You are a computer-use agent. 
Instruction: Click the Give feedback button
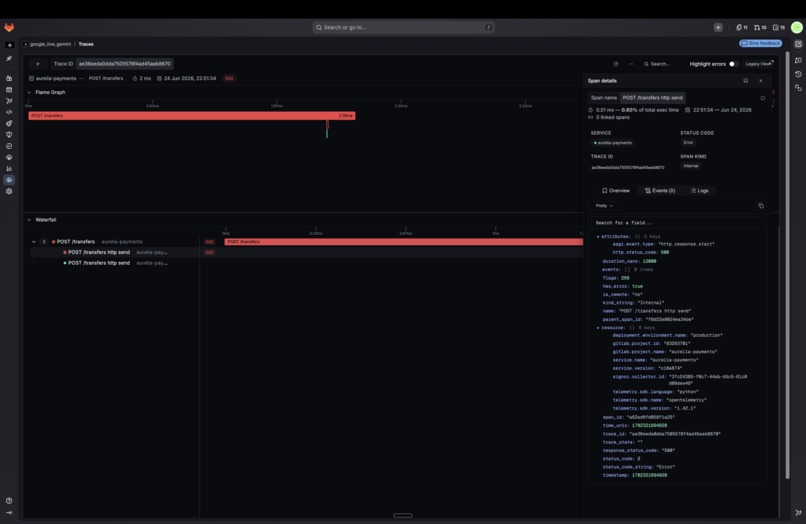point(761,44)
